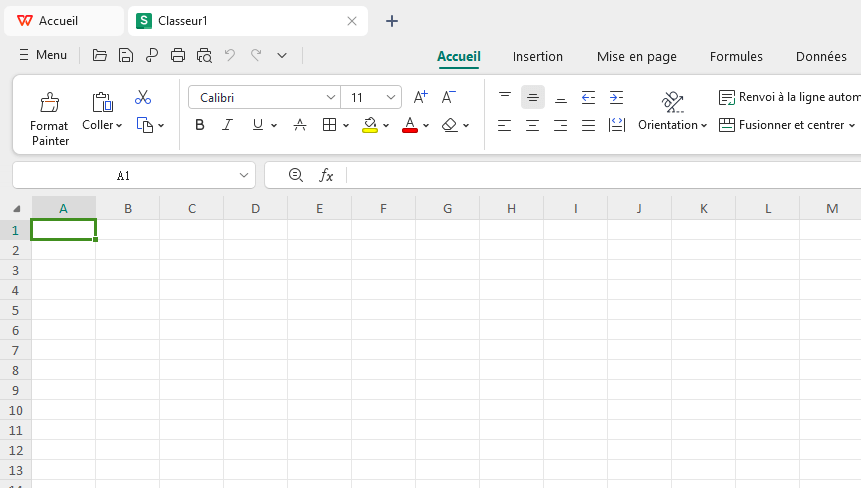Copy selection icon
Screen dimensions: 861x488
pyautogui.click(x=144, y=125)
